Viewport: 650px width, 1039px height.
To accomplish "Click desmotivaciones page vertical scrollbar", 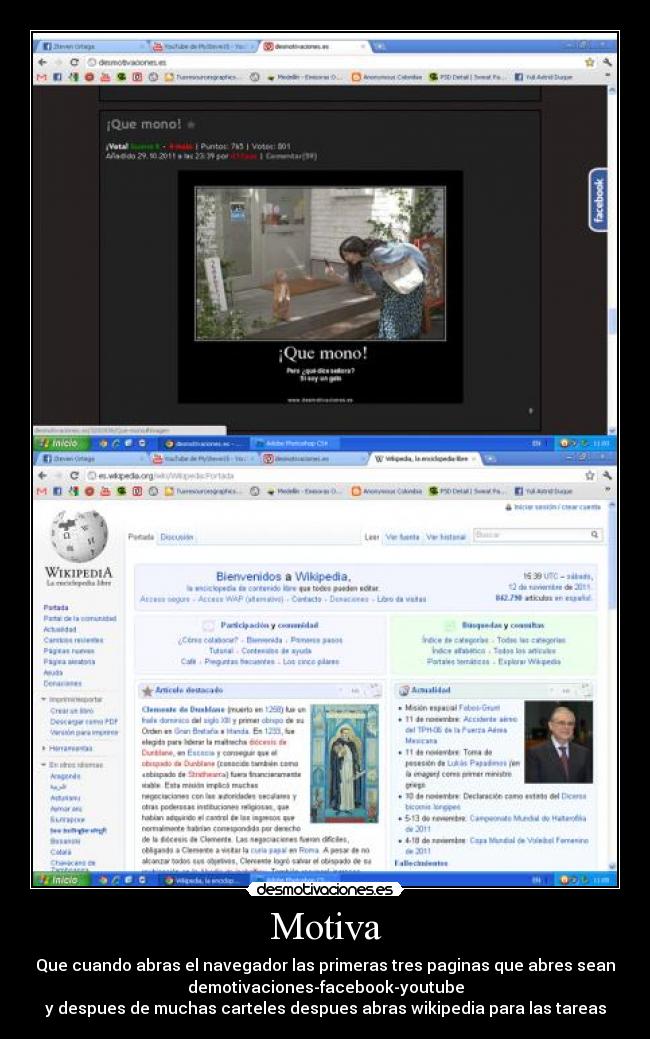I will [x=612, y=259].
